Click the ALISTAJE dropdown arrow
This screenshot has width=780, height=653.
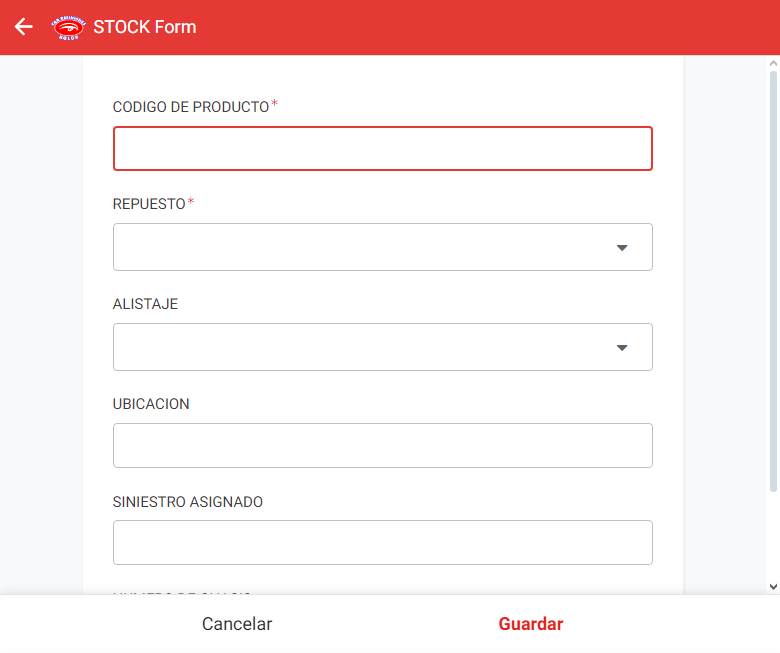(622, 348)
